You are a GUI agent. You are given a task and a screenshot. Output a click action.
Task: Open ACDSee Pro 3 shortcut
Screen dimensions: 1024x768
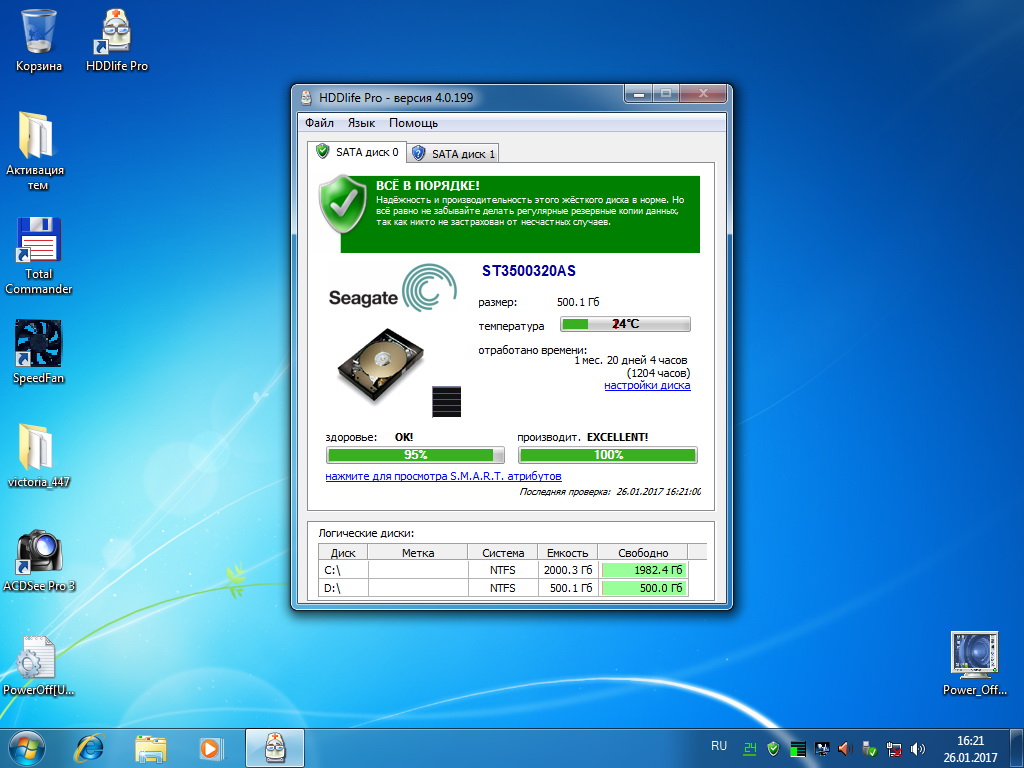tap(39, 553)
